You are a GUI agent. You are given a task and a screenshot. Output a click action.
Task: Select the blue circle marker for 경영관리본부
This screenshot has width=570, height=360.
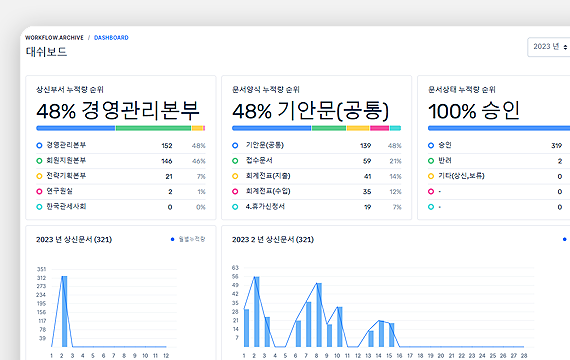[x=39, y=145]
